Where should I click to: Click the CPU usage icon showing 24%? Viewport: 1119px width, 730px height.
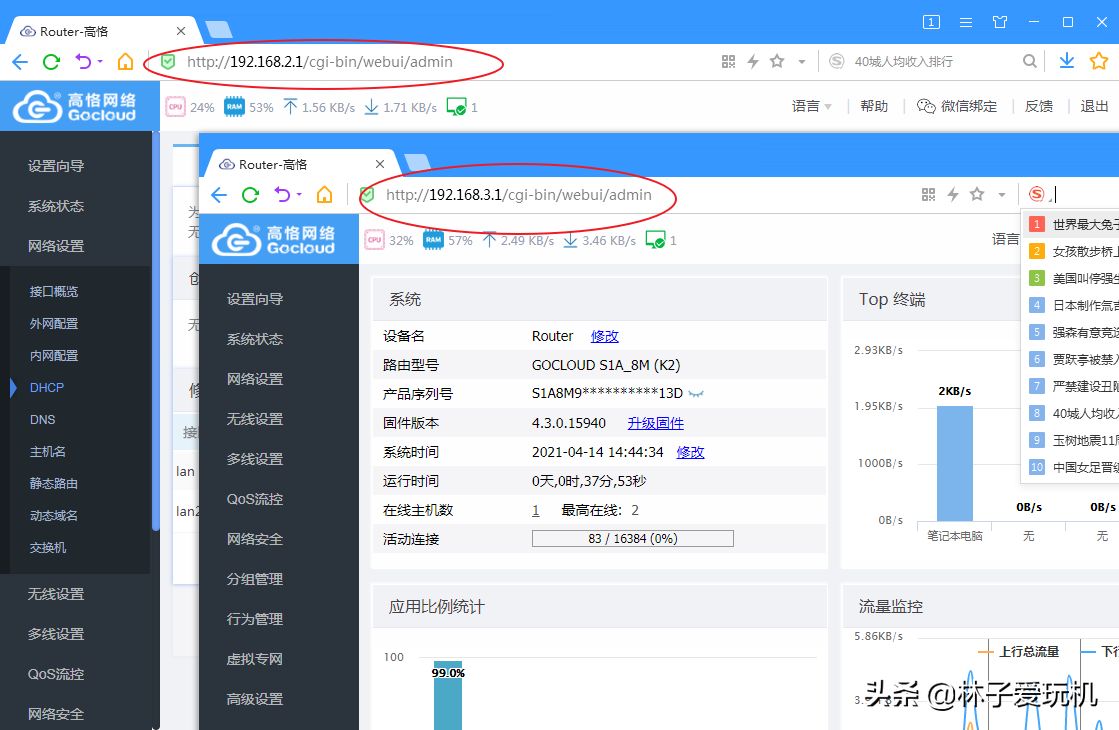pos(176,107)
